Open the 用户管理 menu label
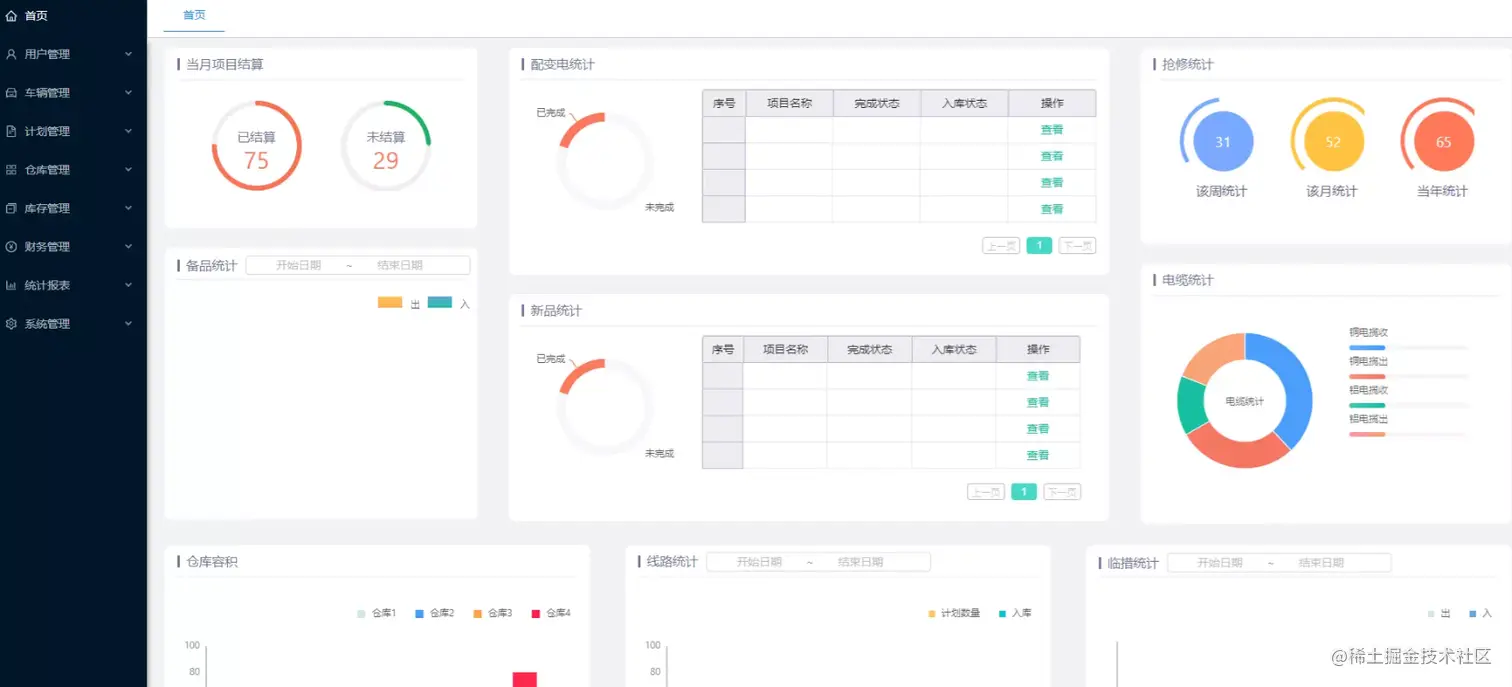 point(47,54)
